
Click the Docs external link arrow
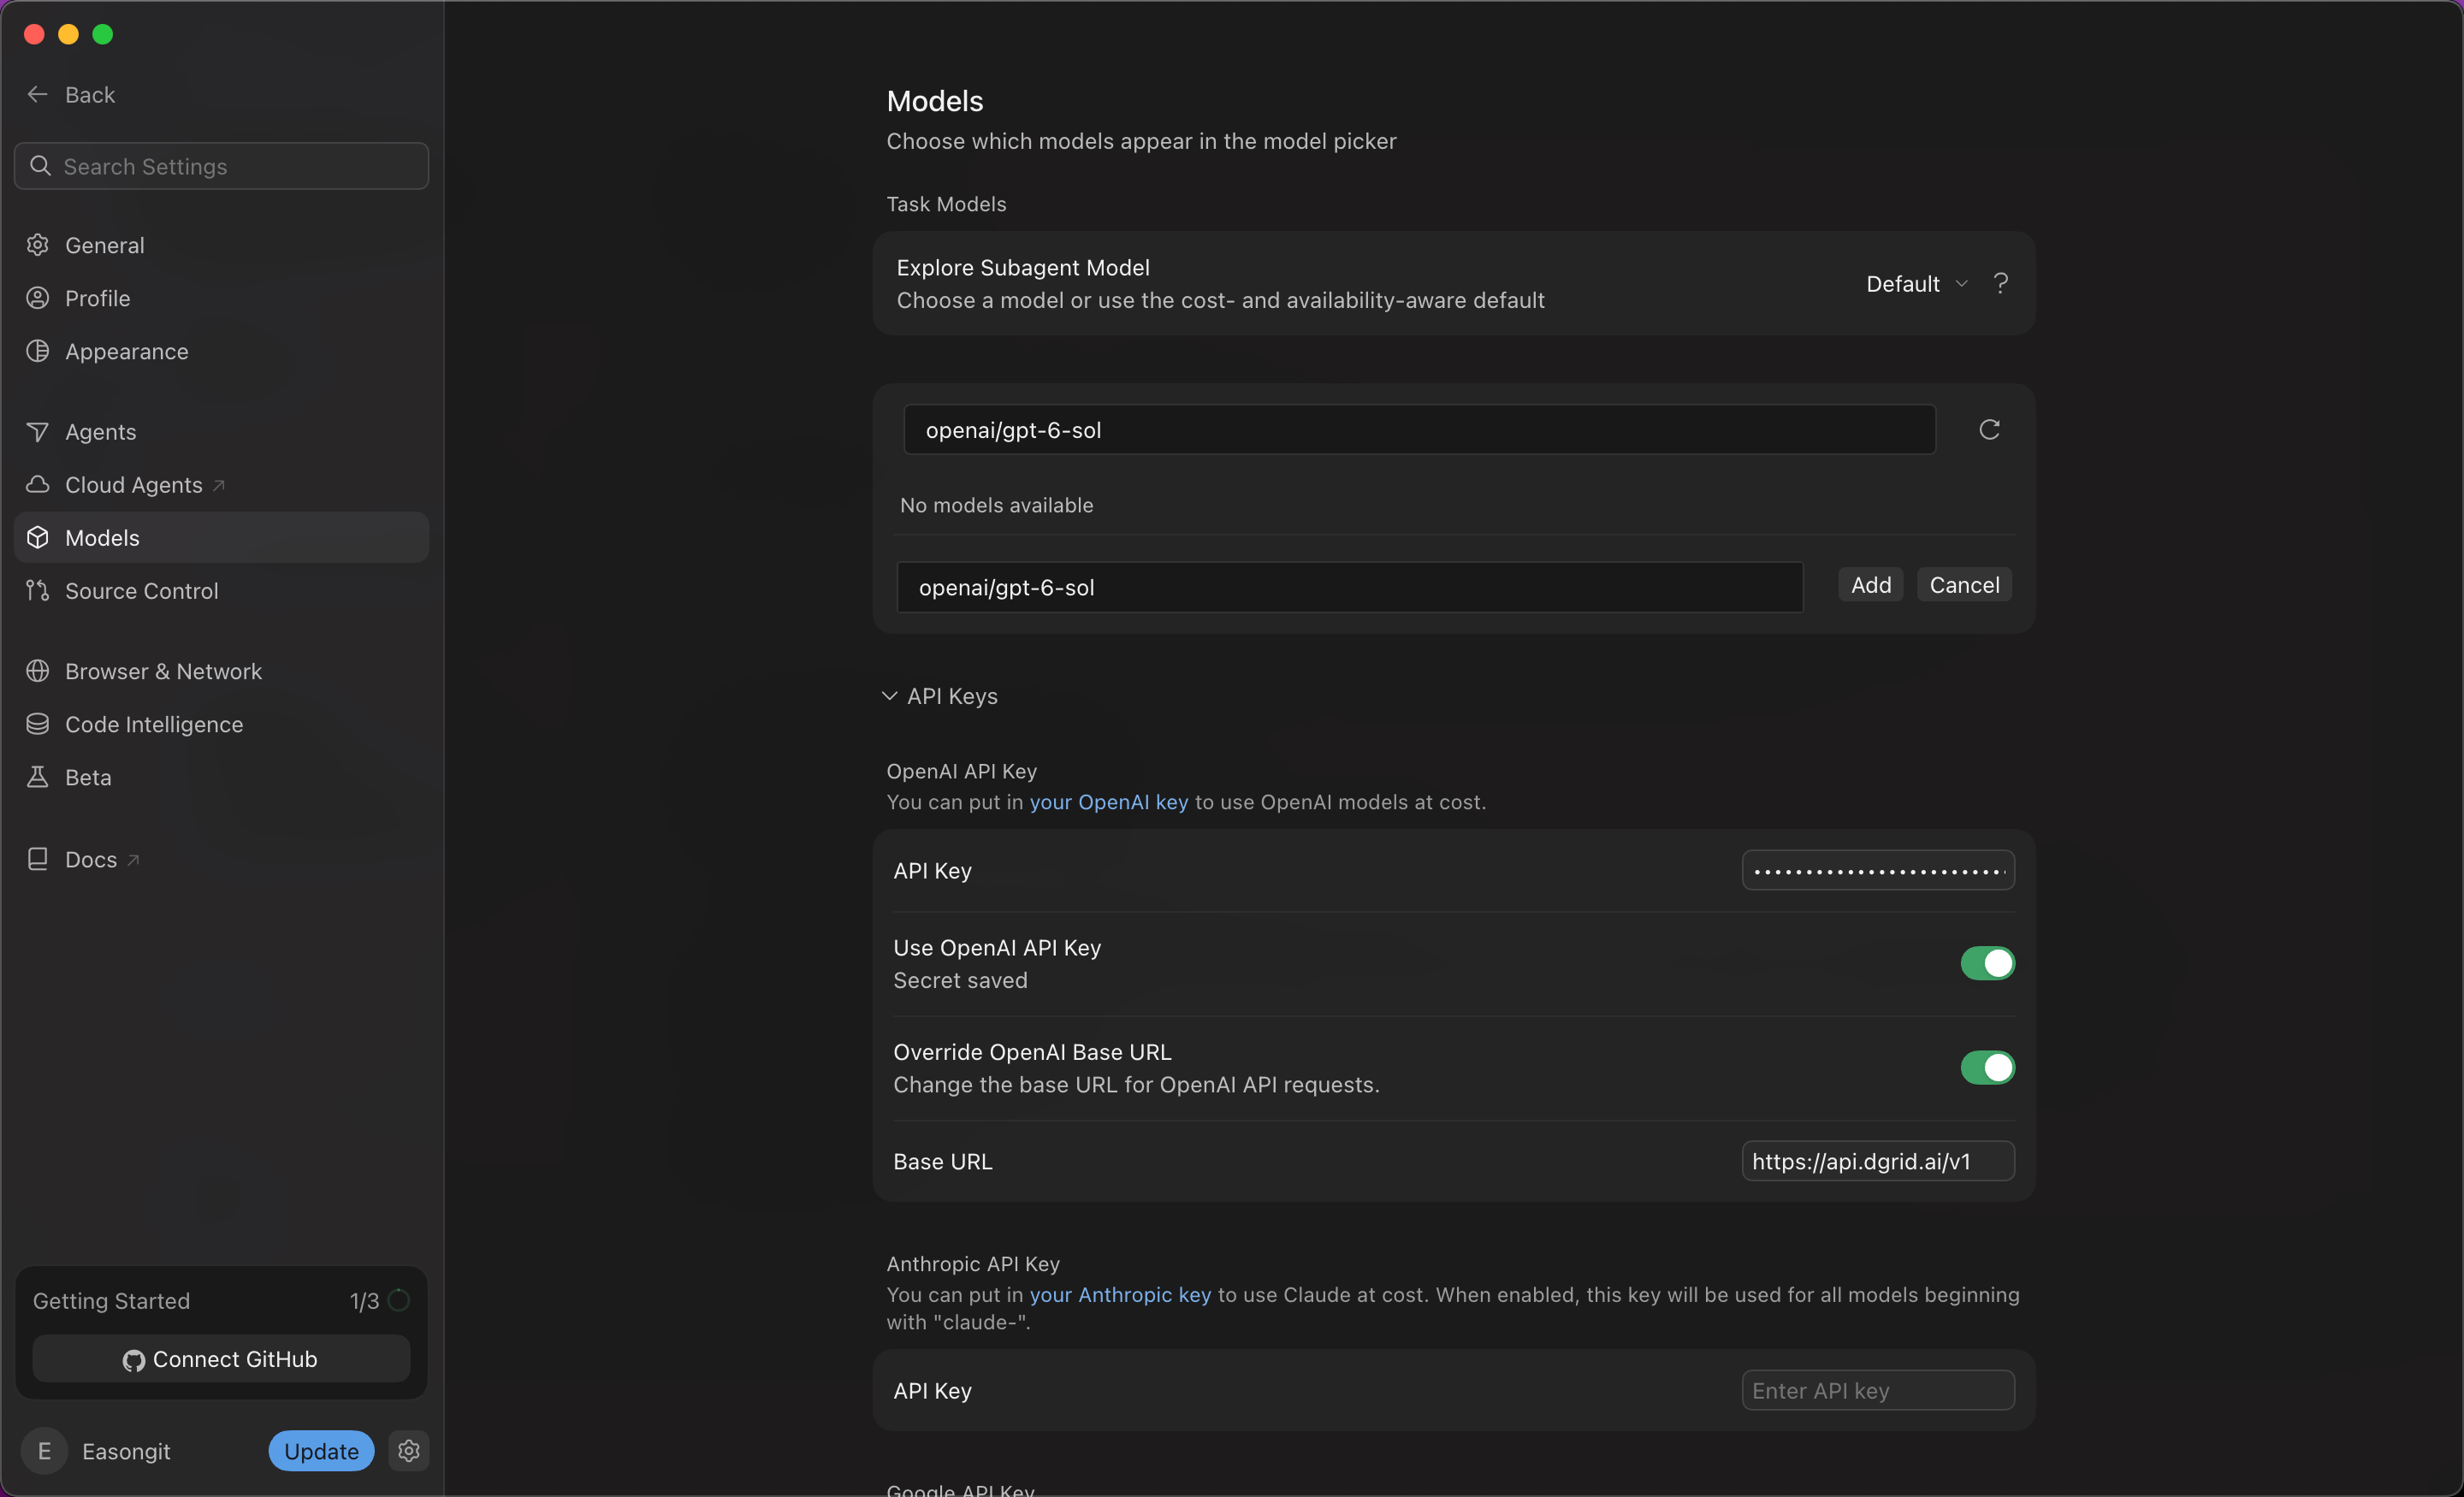click(x=133, y=859)
